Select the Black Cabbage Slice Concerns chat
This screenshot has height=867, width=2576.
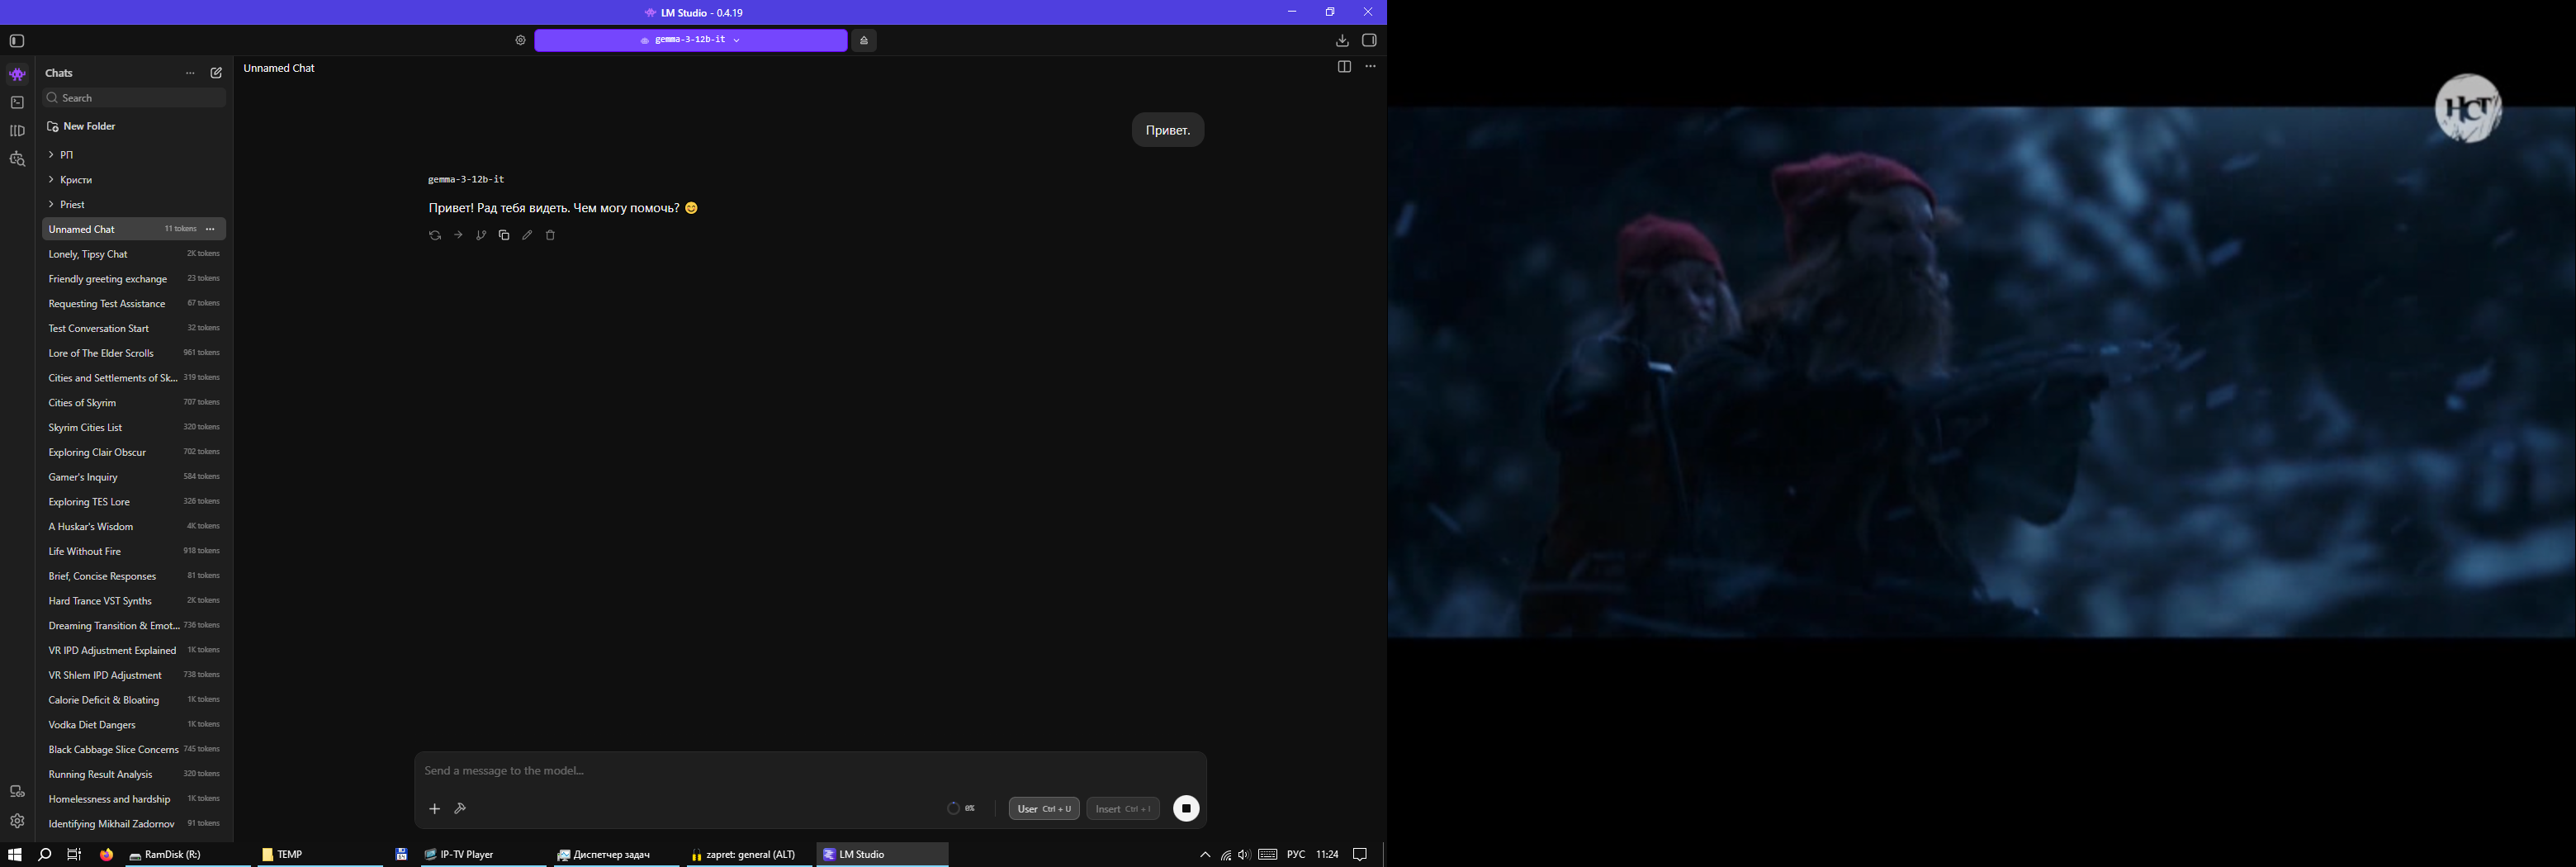click(134, 750)
